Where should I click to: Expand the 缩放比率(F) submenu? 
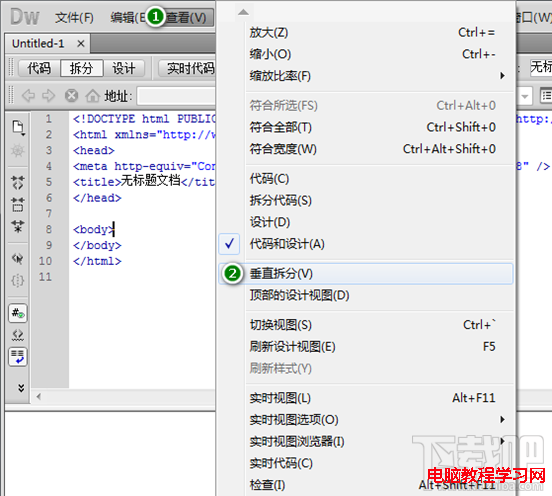click(366, 76)
